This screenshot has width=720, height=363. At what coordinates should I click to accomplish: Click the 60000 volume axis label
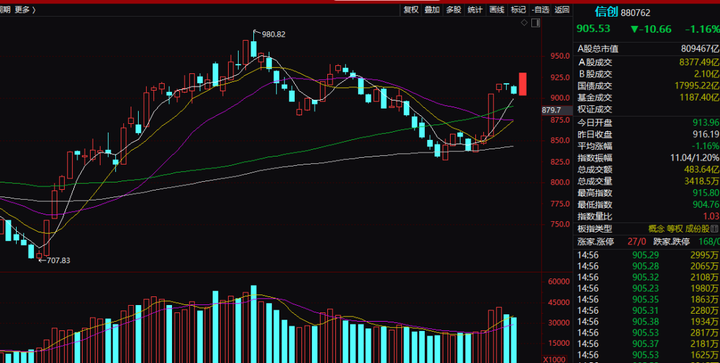click(560, 282)
